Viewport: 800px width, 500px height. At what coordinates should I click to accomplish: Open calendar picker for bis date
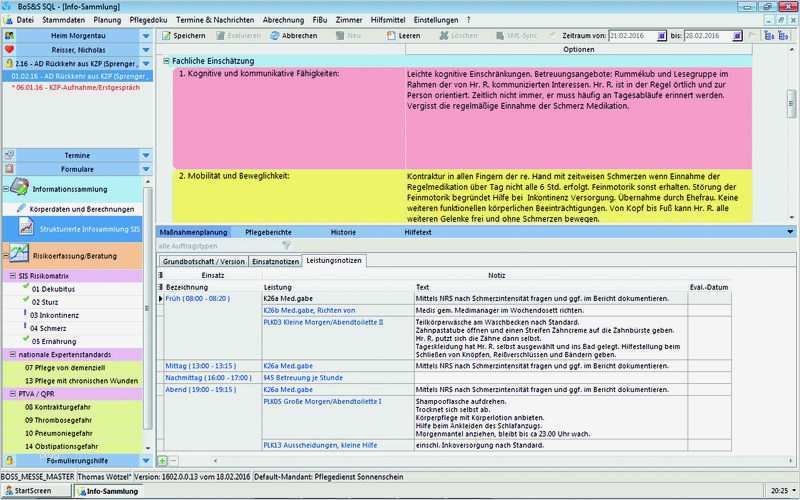pyautogui.click(x=737, y=36)
